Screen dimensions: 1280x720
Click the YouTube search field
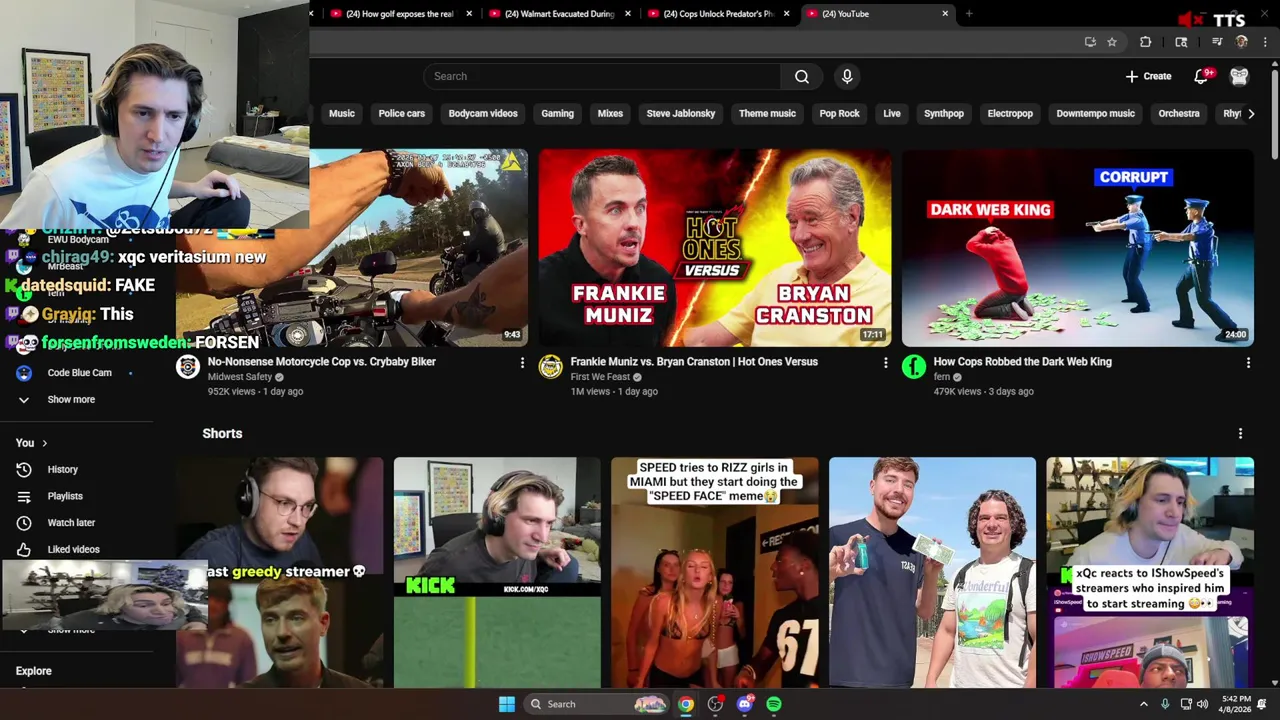(602, 76)
